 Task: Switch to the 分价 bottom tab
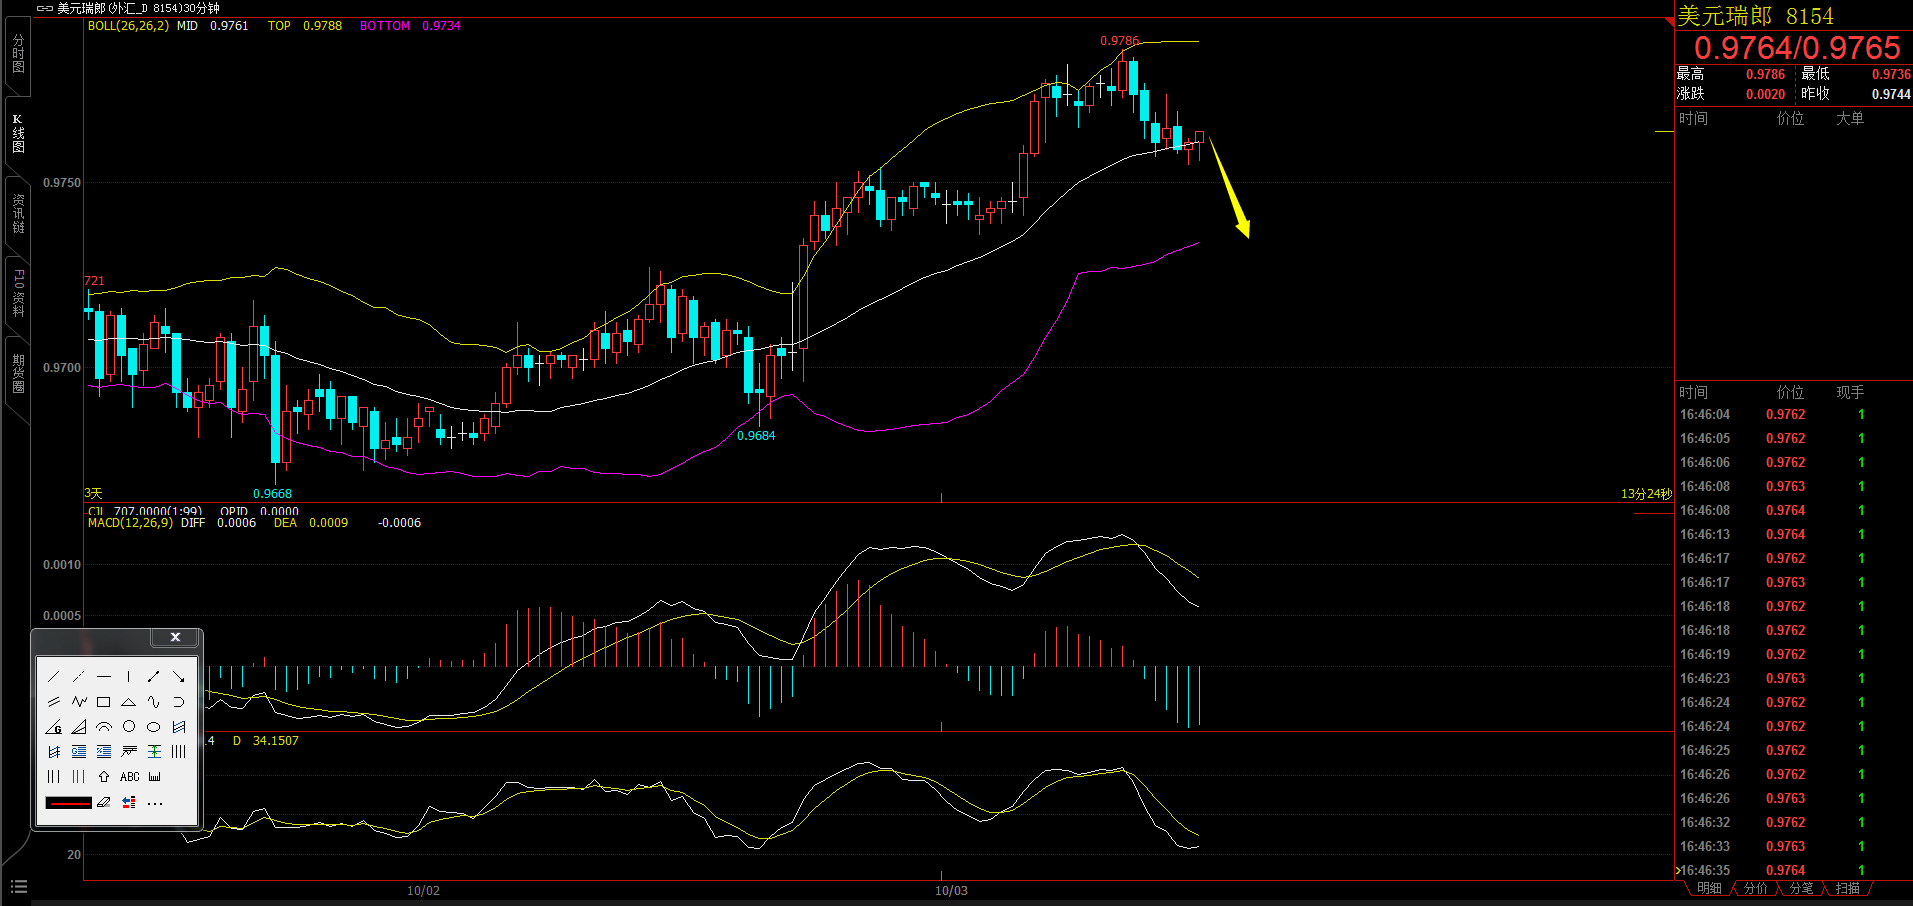1755,888
